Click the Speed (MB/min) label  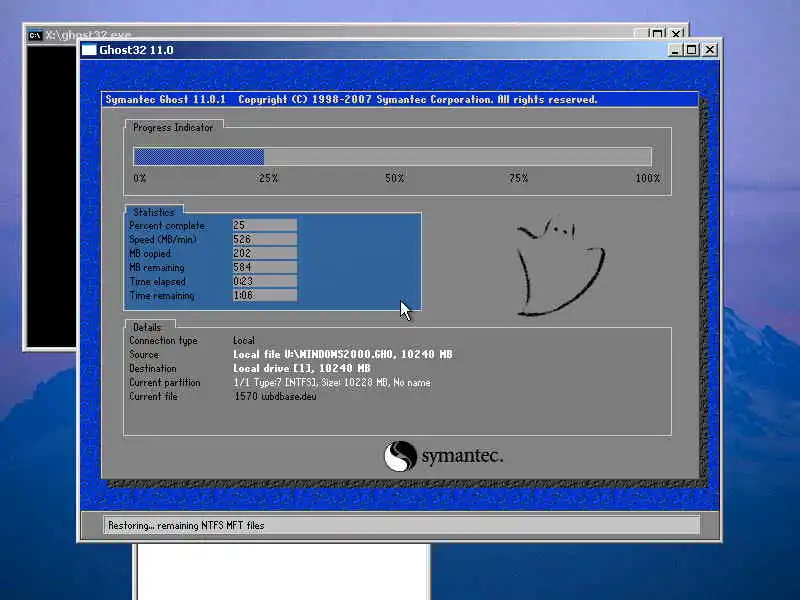point(163,239)
